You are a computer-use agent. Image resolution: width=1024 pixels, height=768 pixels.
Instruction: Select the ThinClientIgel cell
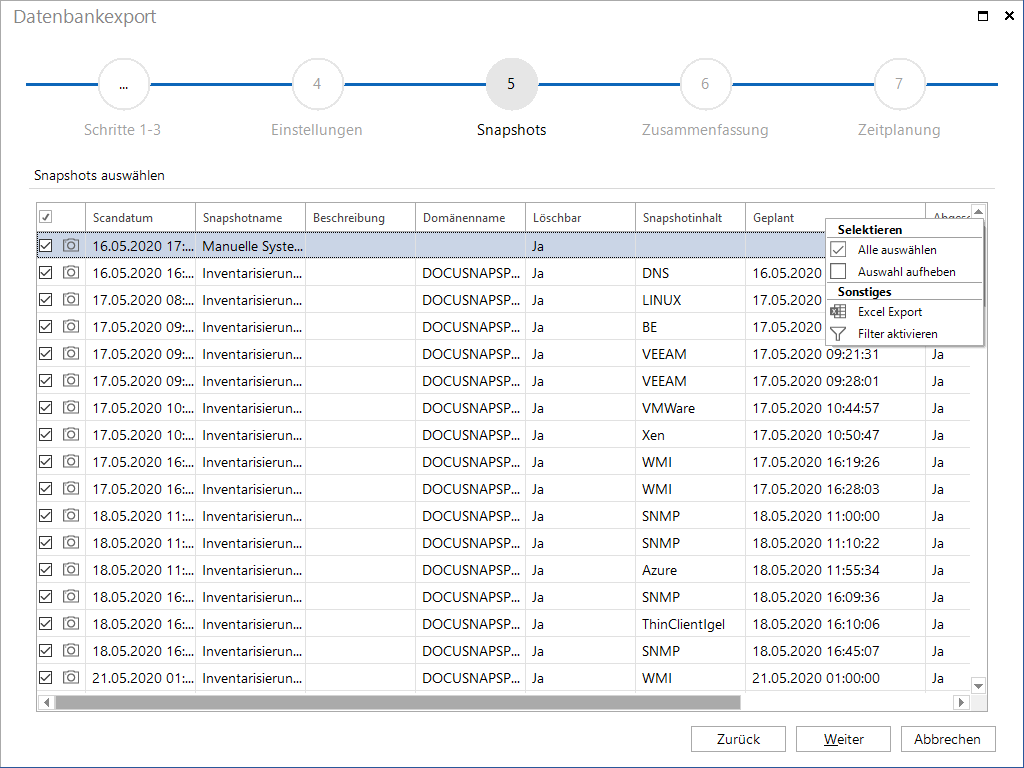(691, 624)
